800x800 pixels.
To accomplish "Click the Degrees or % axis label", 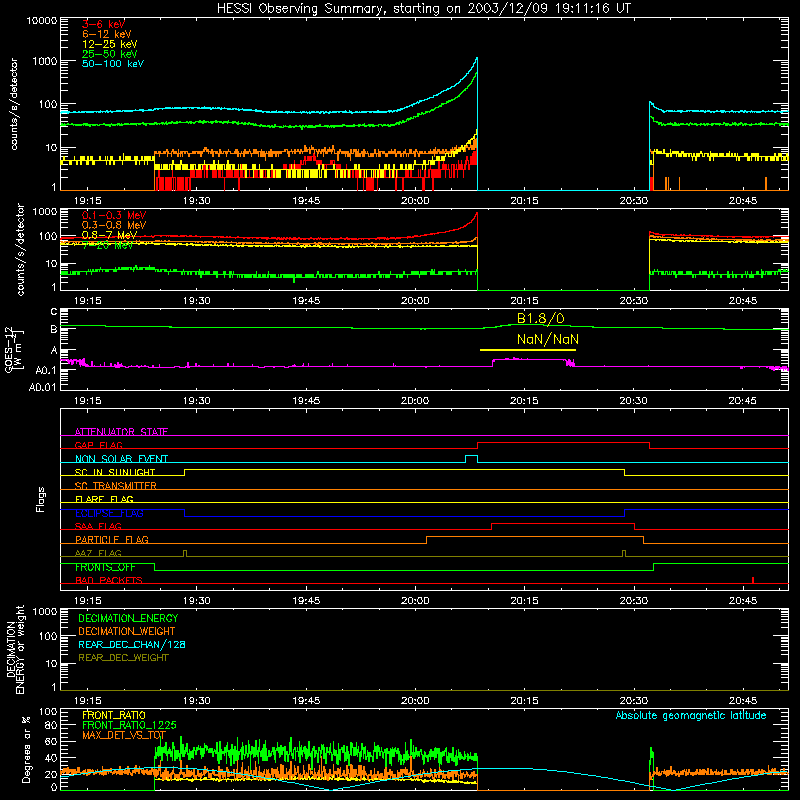I will coord(26,749).
